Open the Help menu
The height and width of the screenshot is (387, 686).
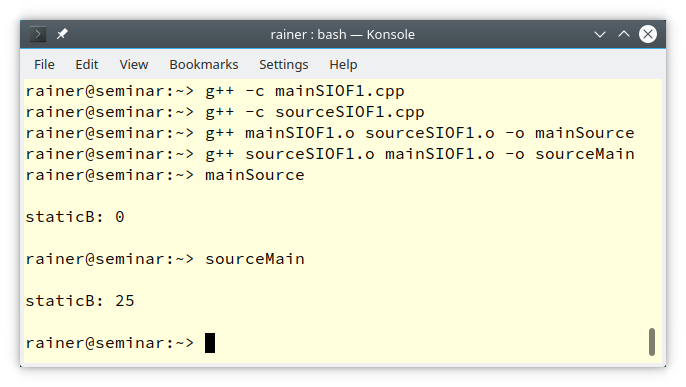[x=343, y=65]
